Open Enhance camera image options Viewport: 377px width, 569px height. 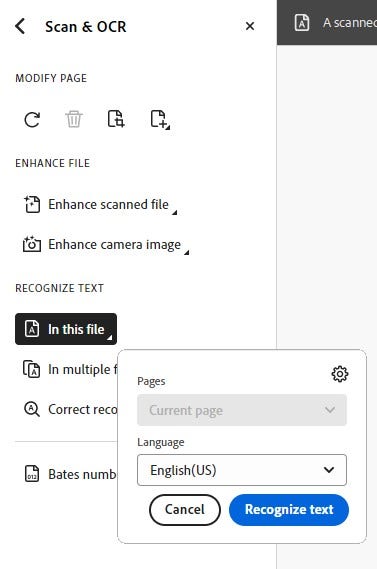tap(106, 245)
